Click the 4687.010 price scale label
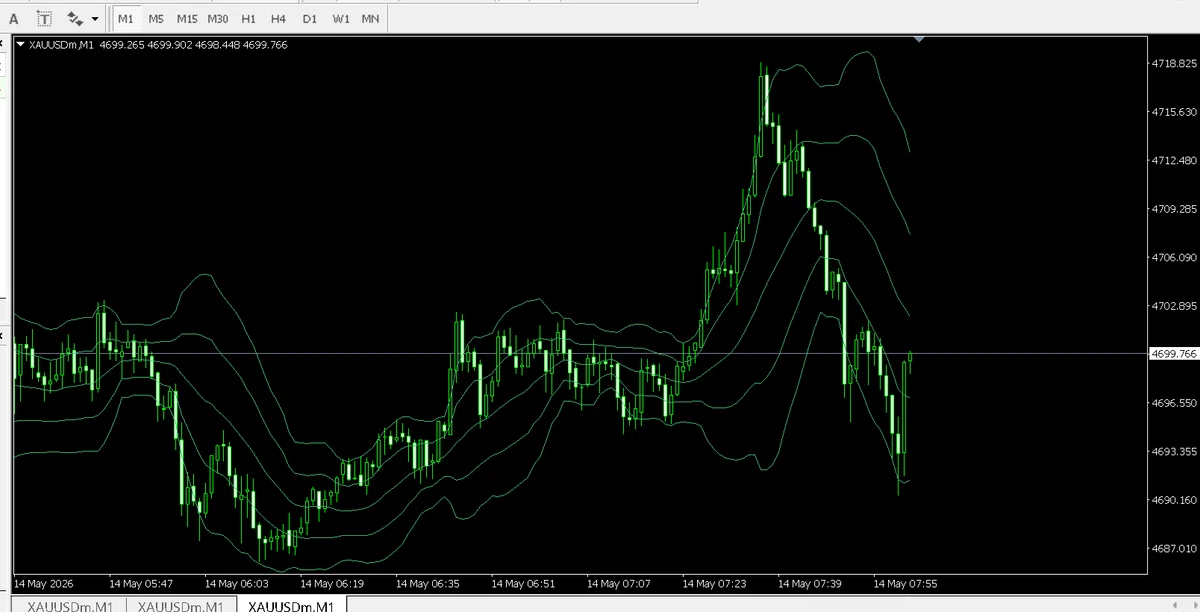1200x612 pixels. [x=1174, y=548]
